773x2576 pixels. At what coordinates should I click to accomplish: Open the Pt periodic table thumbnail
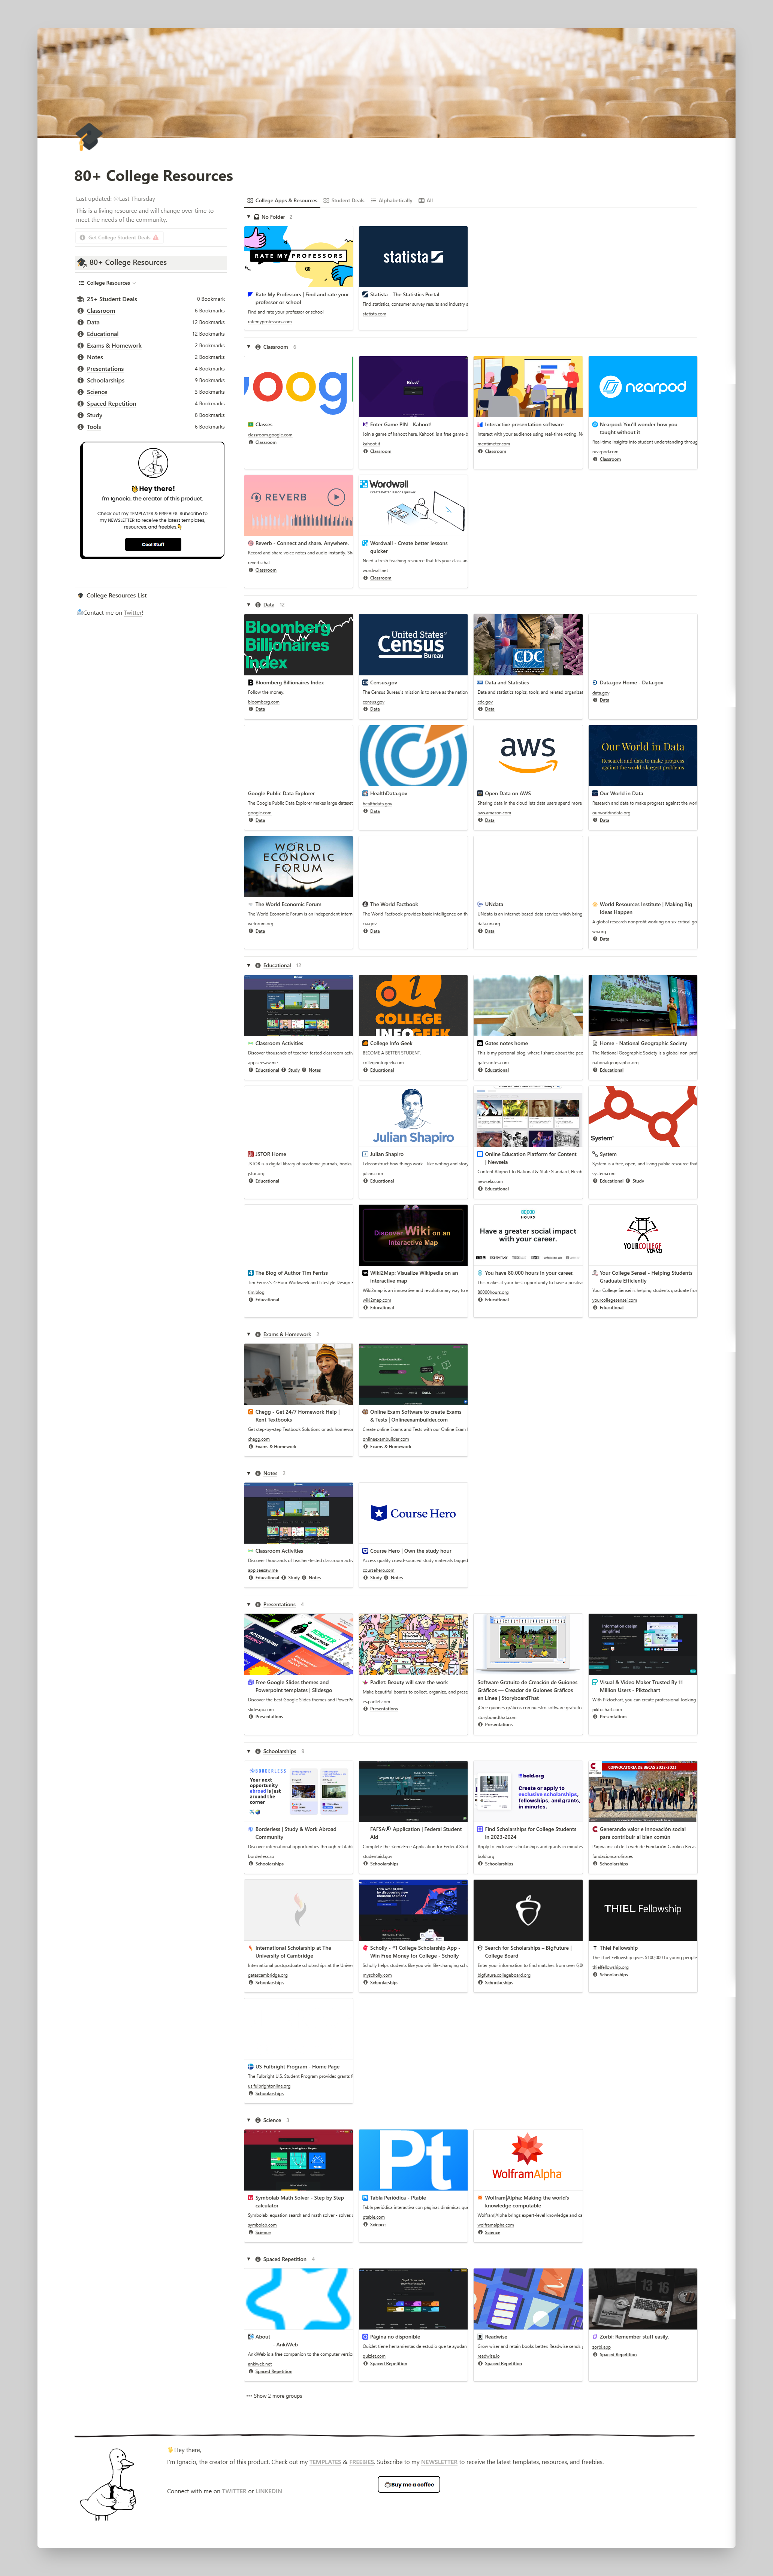click(x=413, y=2160)
